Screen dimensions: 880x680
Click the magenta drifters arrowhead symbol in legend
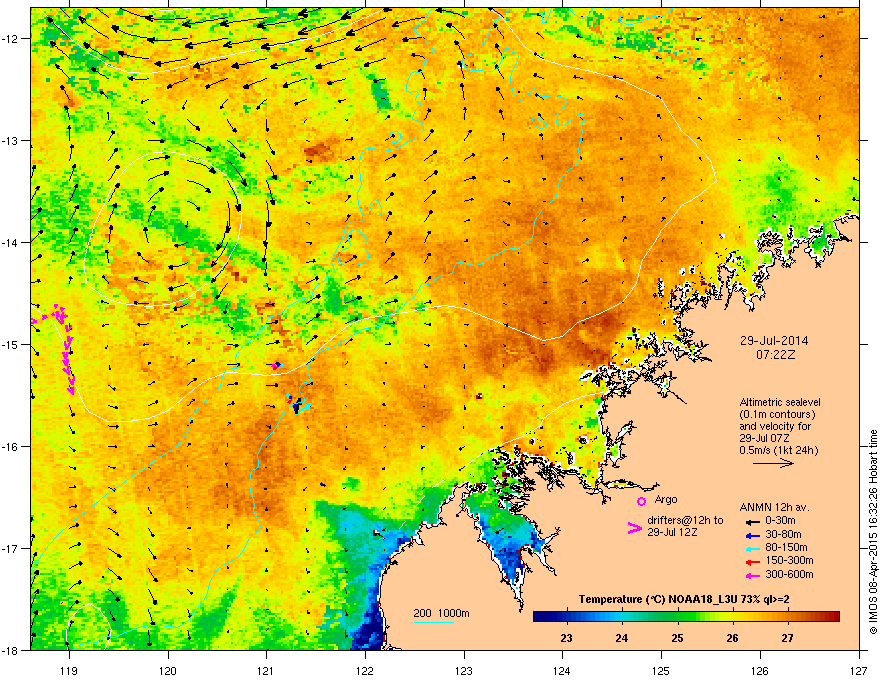634,527
